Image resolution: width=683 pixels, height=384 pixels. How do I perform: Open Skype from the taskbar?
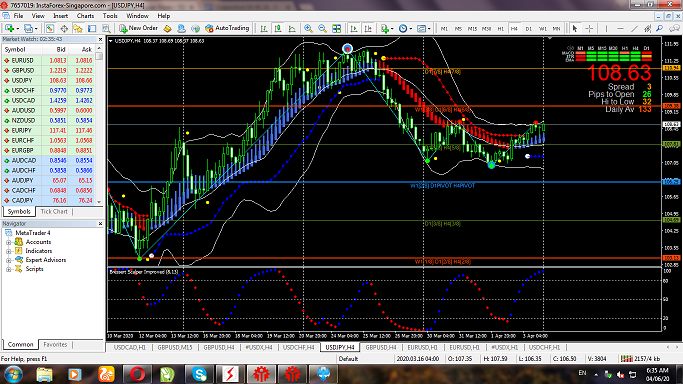(199, 374)
